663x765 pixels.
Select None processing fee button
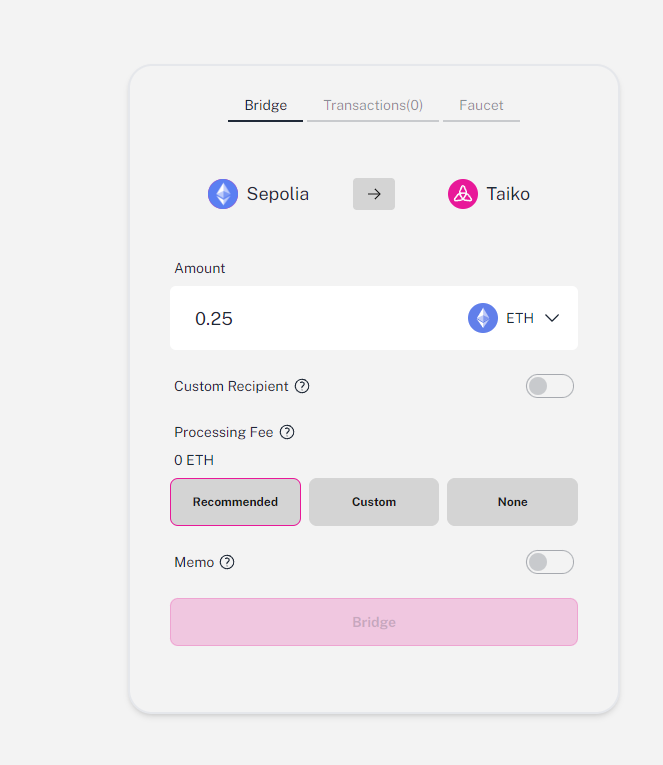click(x=512, y=502)
